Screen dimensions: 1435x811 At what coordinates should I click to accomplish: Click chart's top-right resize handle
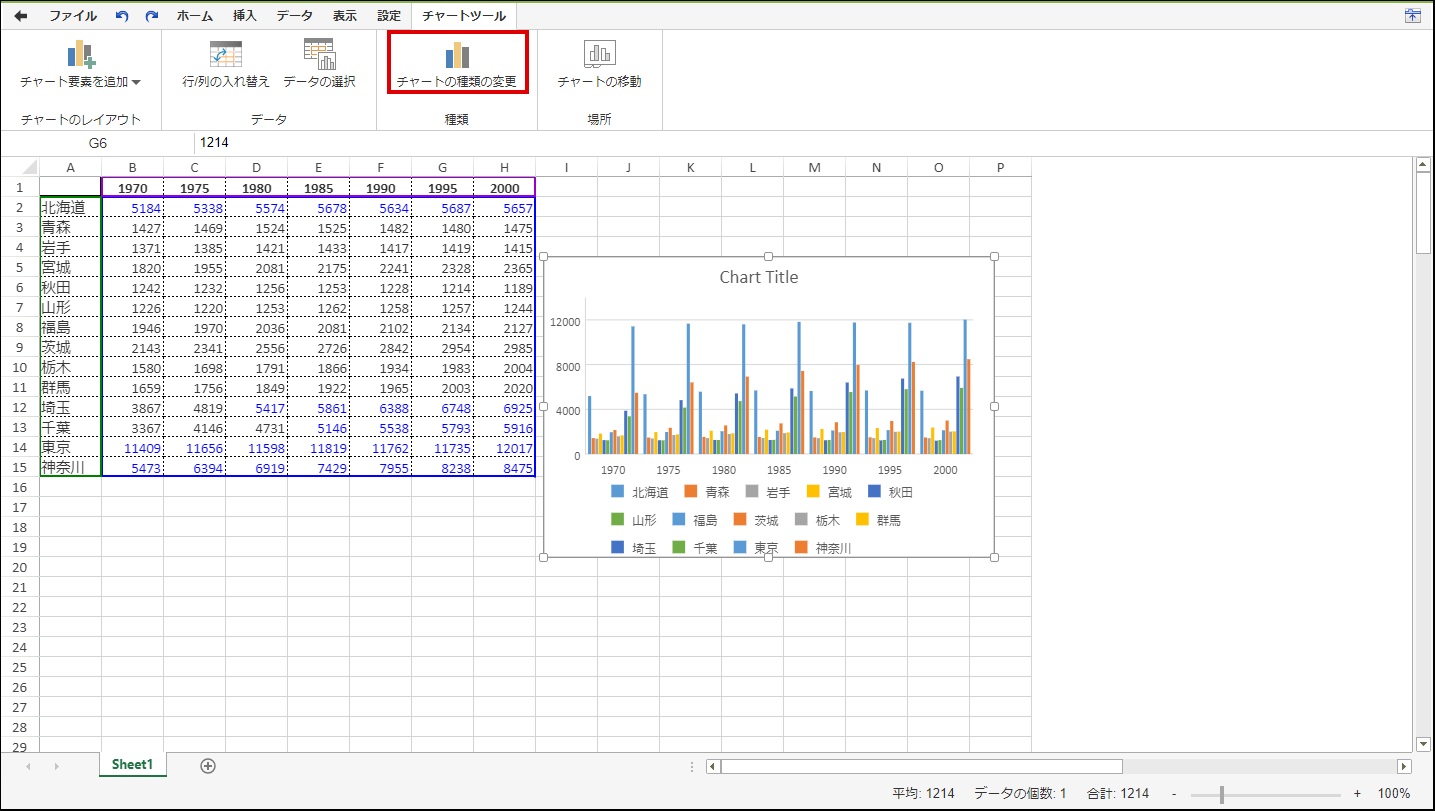(x=994, y=257)
